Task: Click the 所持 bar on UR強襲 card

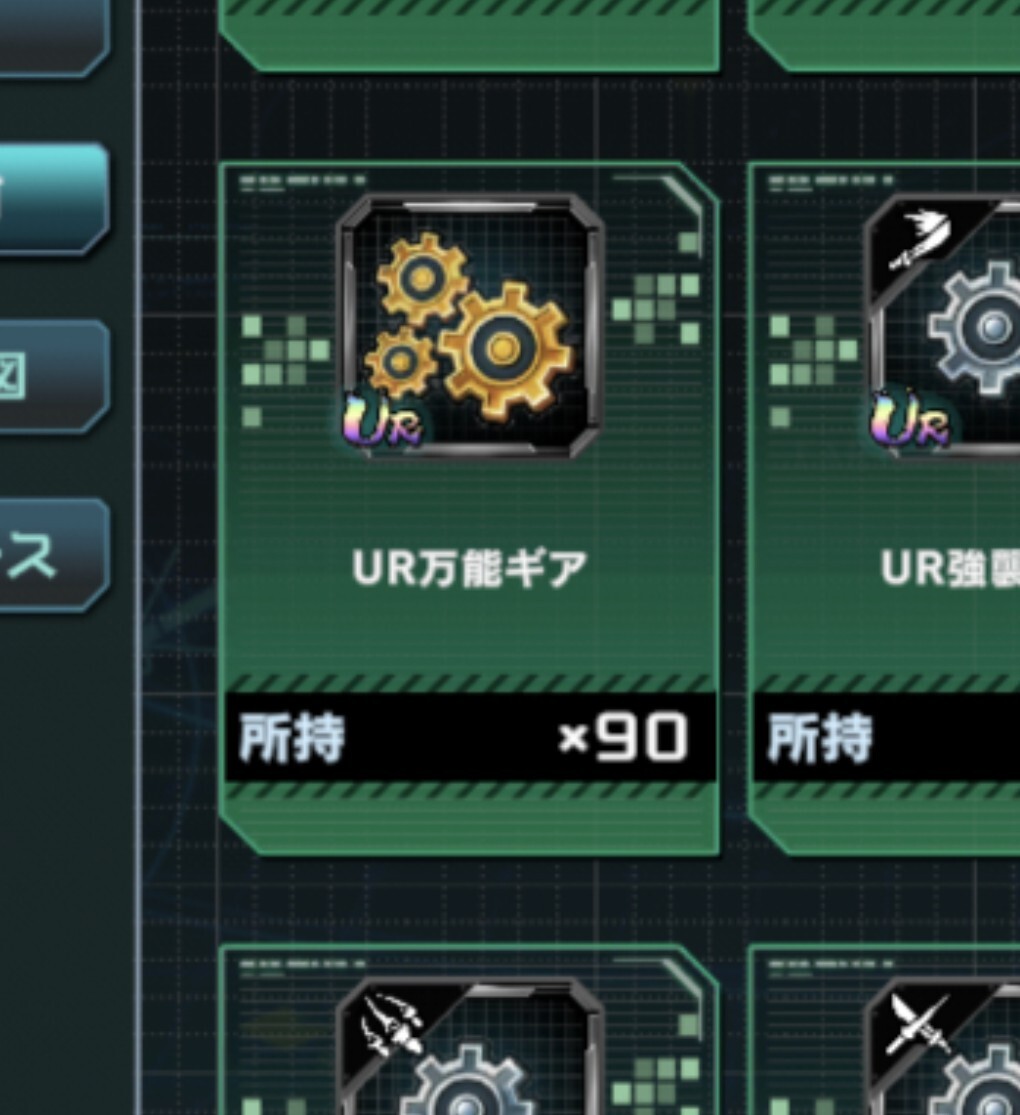Action: click(x=887, y=737)
